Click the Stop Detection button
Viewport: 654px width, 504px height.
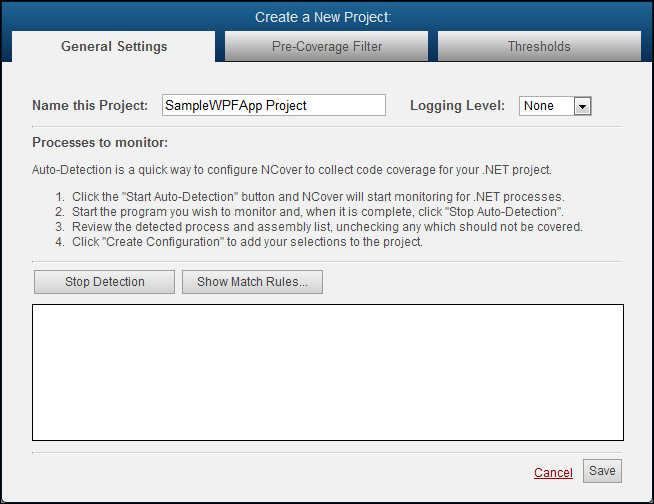tap(104, 282)
